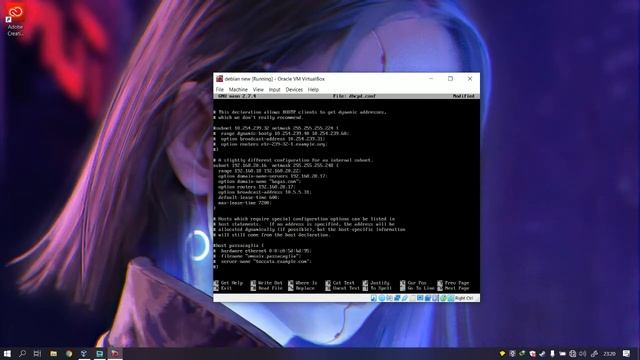The image size is (640, 360).
Task: Close the VirtualBox window
Action: tap(470, 79)
